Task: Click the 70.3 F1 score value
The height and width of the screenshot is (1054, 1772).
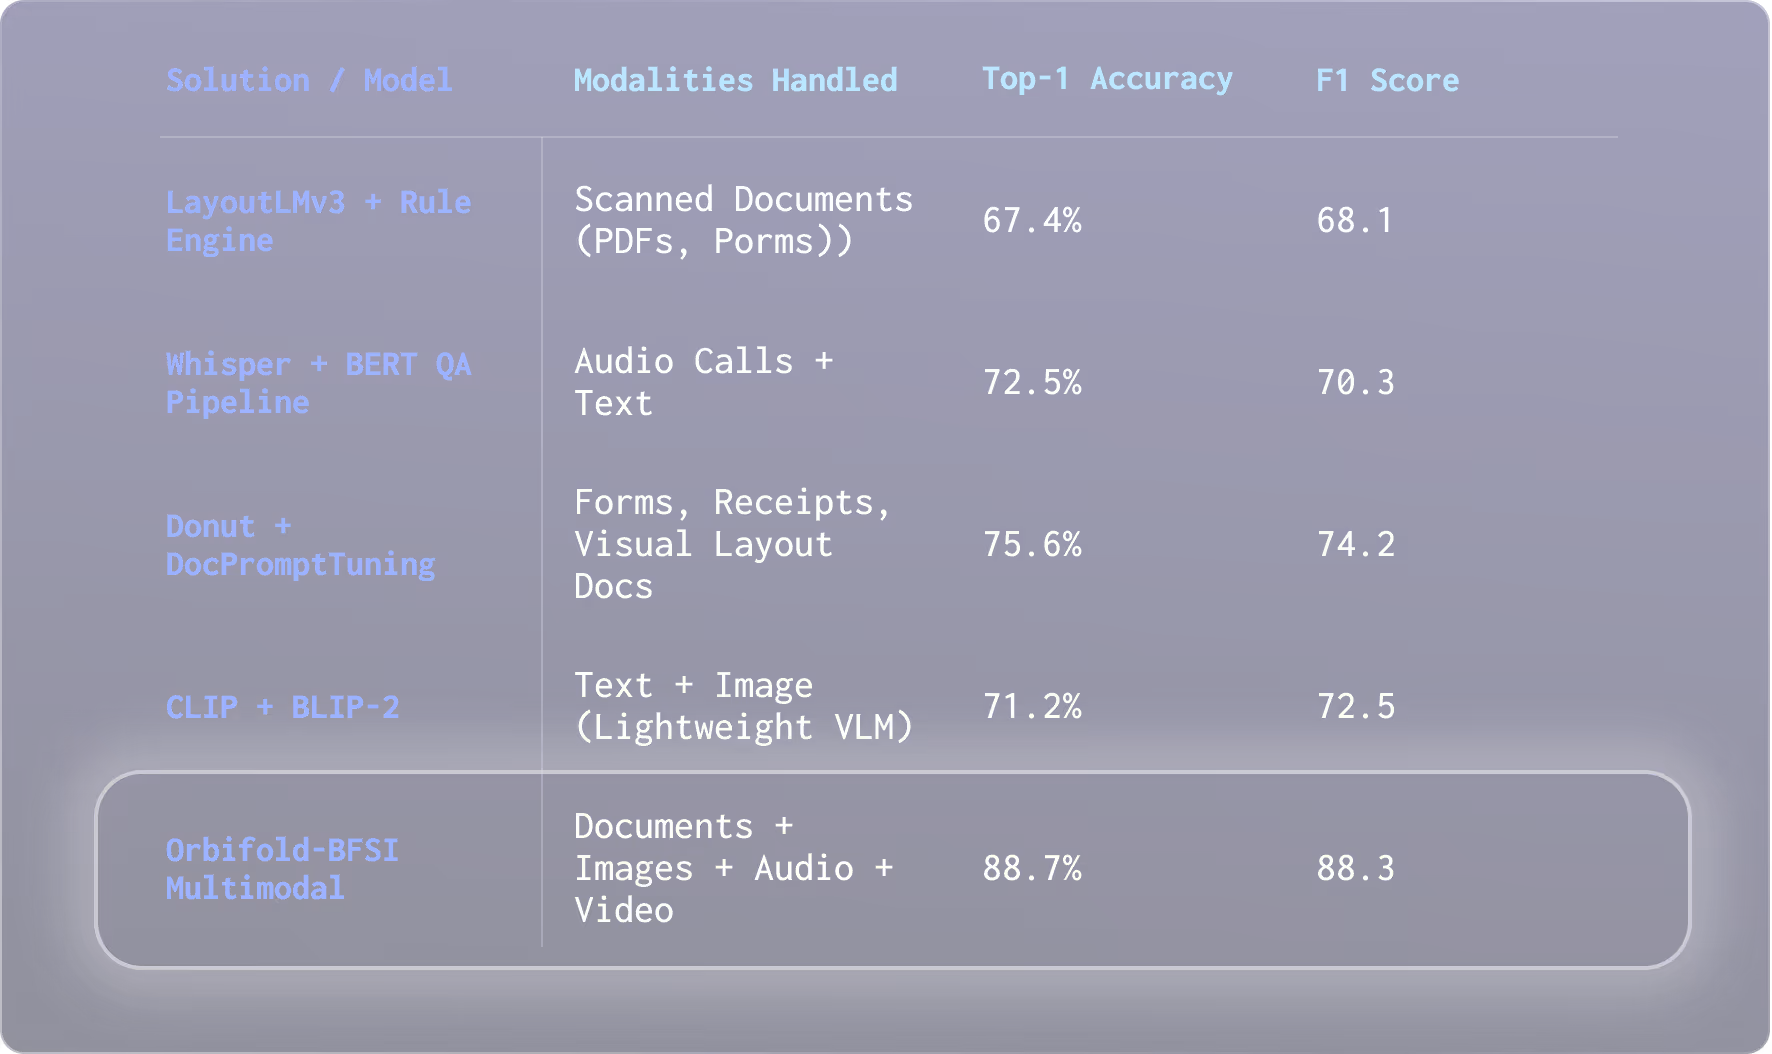Action: [1355, 383]
